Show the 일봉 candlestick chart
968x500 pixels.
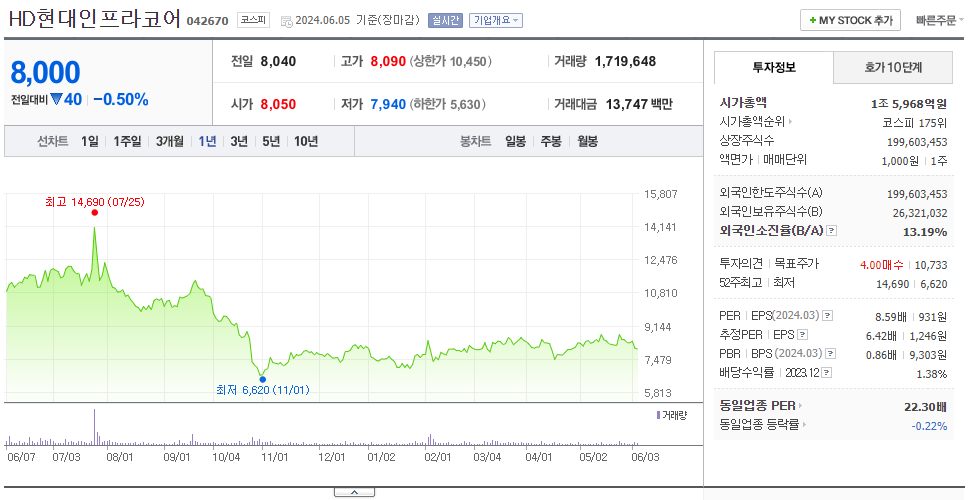pyautogui.click(x=515, y=141)
